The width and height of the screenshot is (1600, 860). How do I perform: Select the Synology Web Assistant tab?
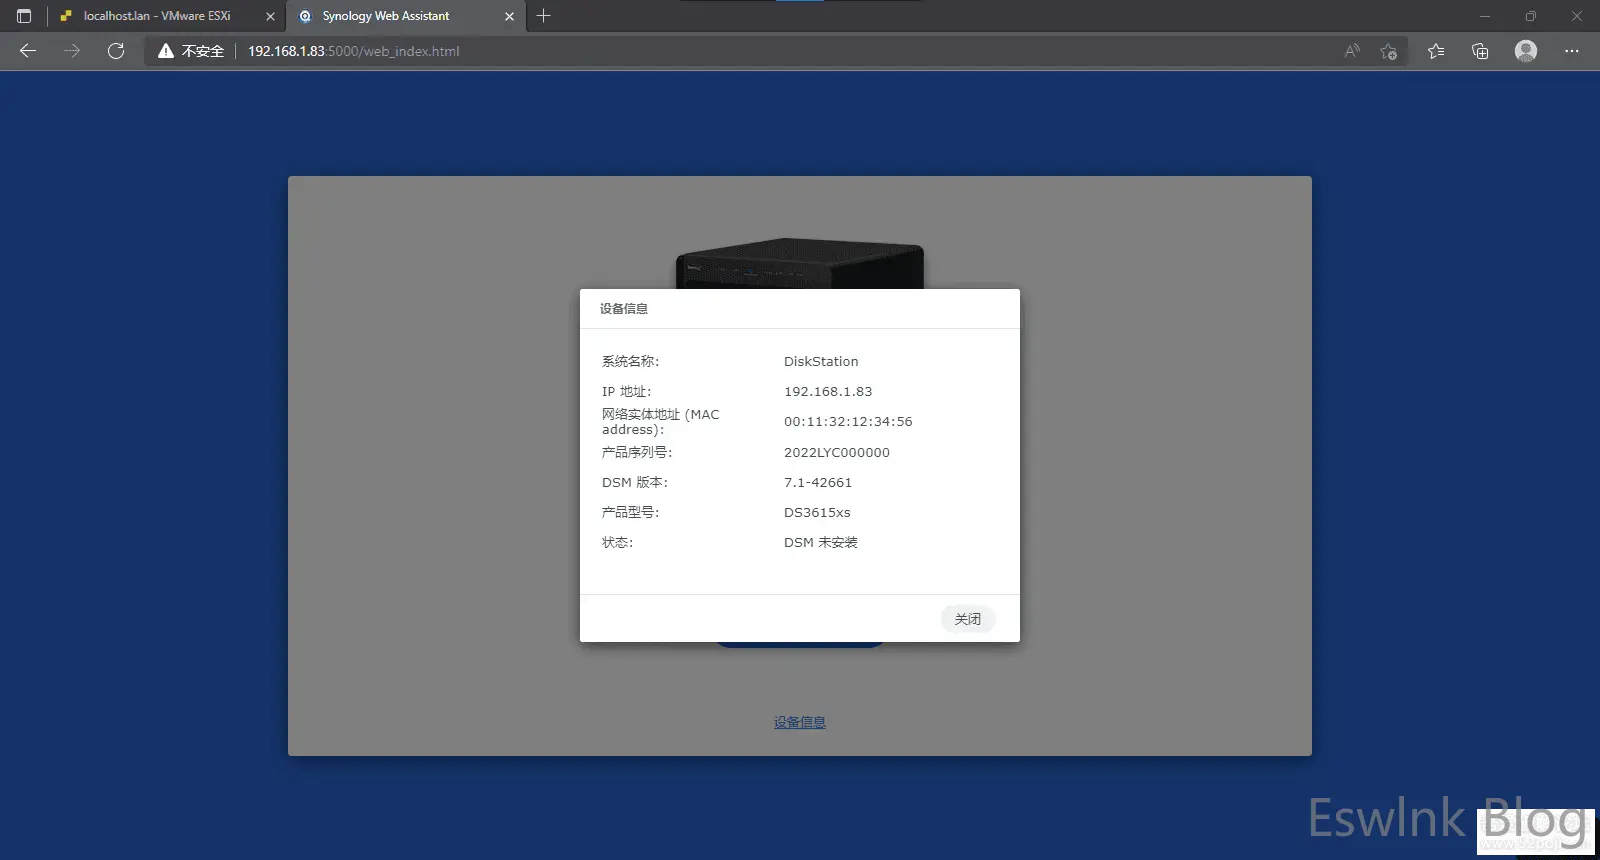coord(386,16)
